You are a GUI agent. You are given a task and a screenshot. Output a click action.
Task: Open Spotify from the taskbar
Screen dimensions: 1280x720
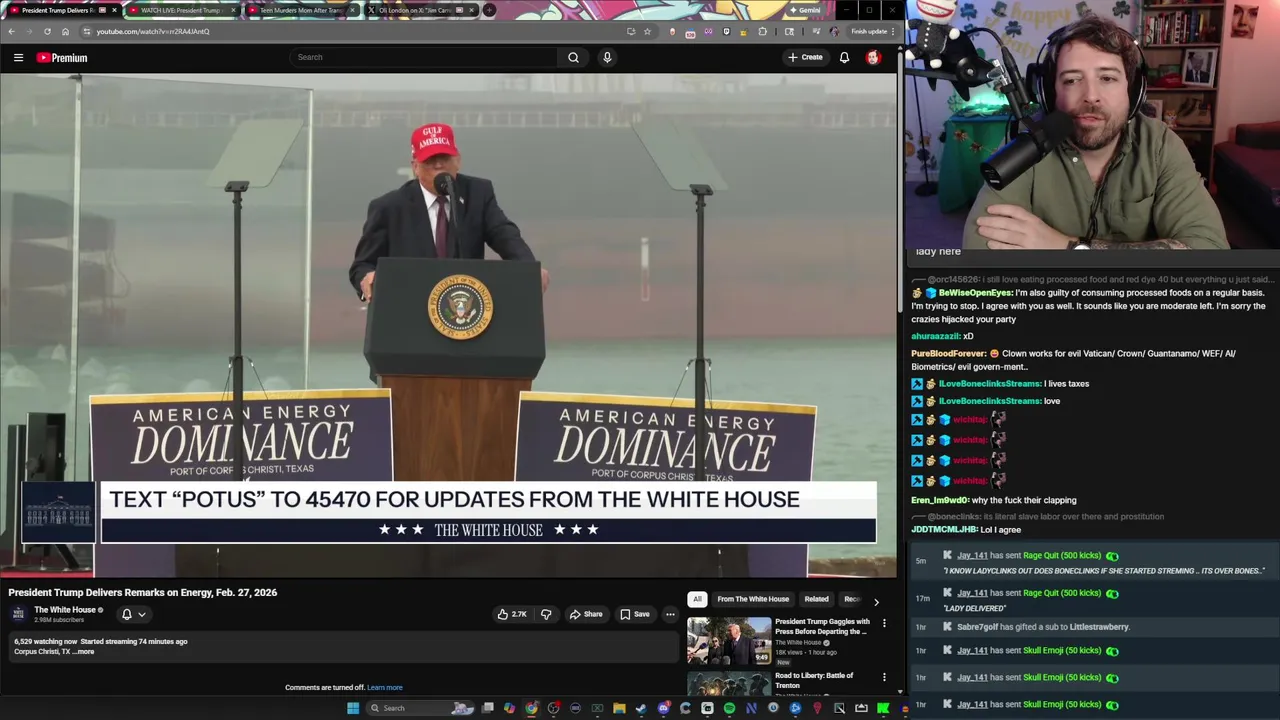[729, 708]
